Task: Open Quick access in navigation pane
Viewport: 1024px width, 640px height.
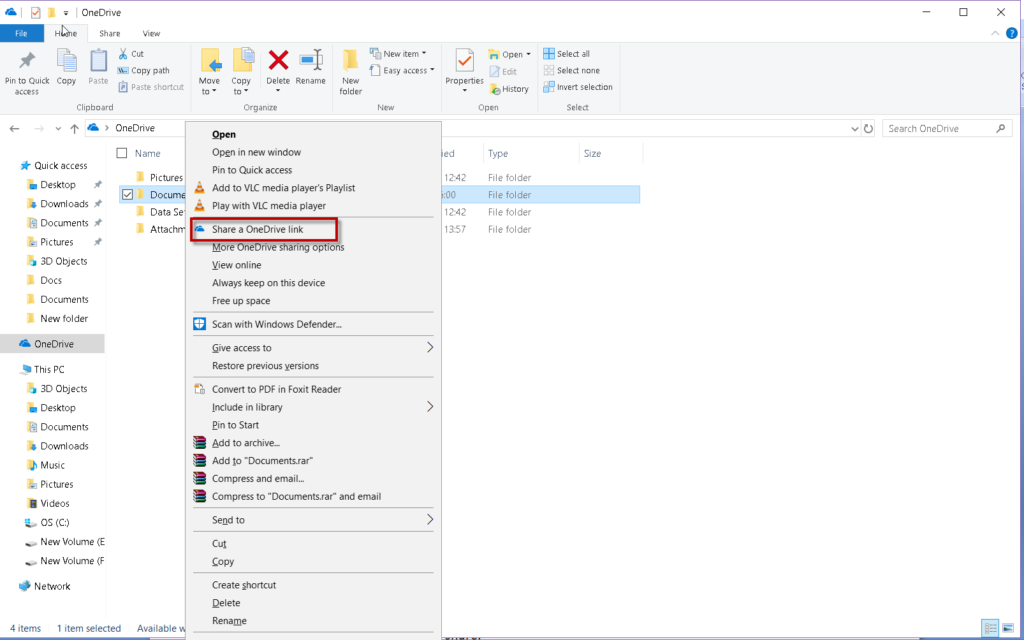Action: point(60,166)
